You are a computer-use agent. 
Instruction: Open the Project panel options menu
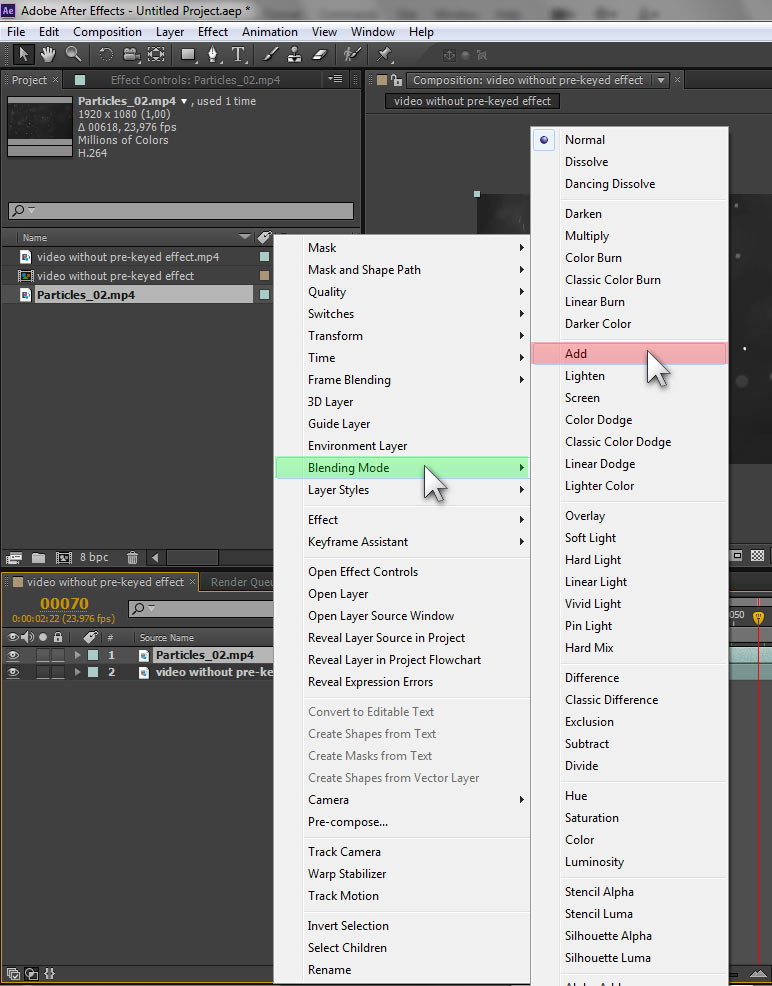[x=336, y=79]
